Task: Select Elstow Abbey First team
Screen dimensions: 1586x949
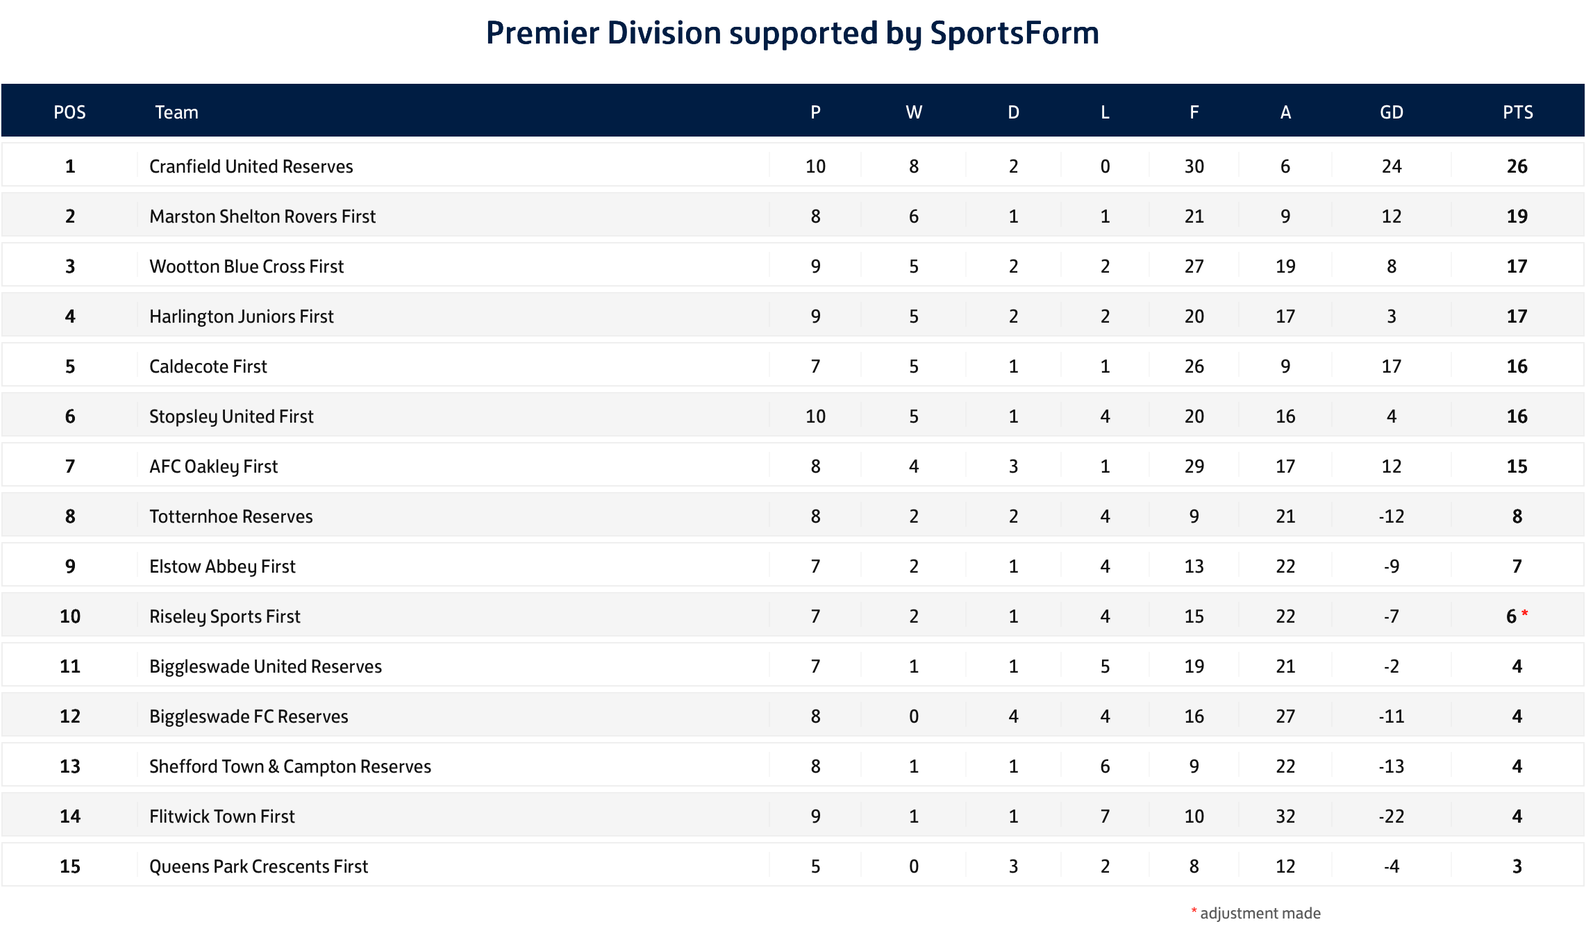Action: point(222,566)
